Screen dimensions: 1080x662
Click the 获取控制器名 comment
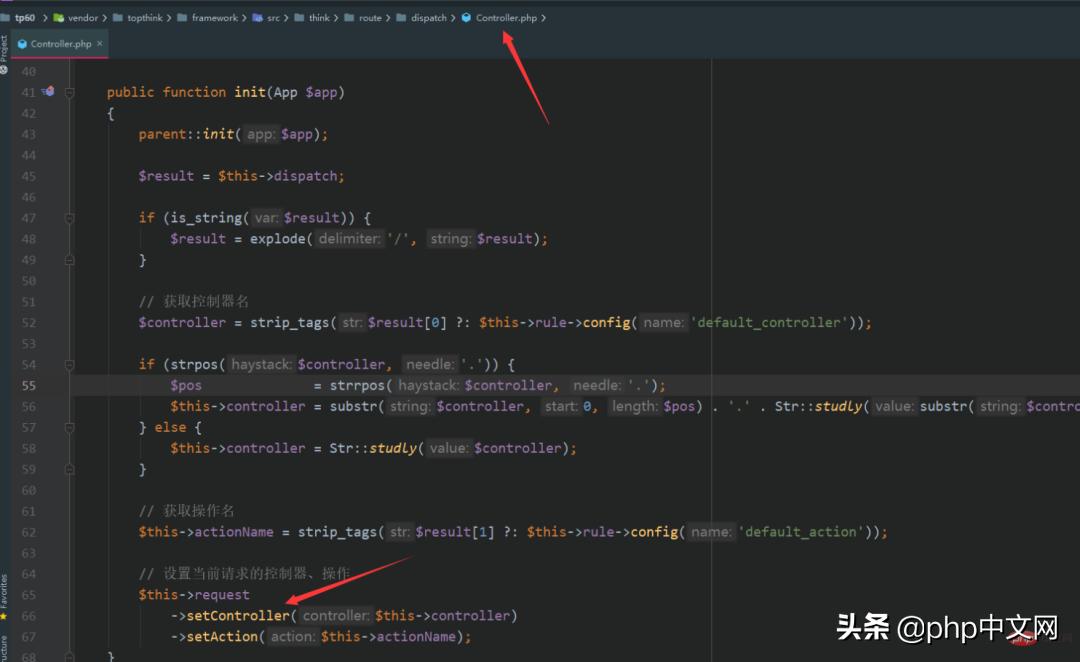pos(194,302)
